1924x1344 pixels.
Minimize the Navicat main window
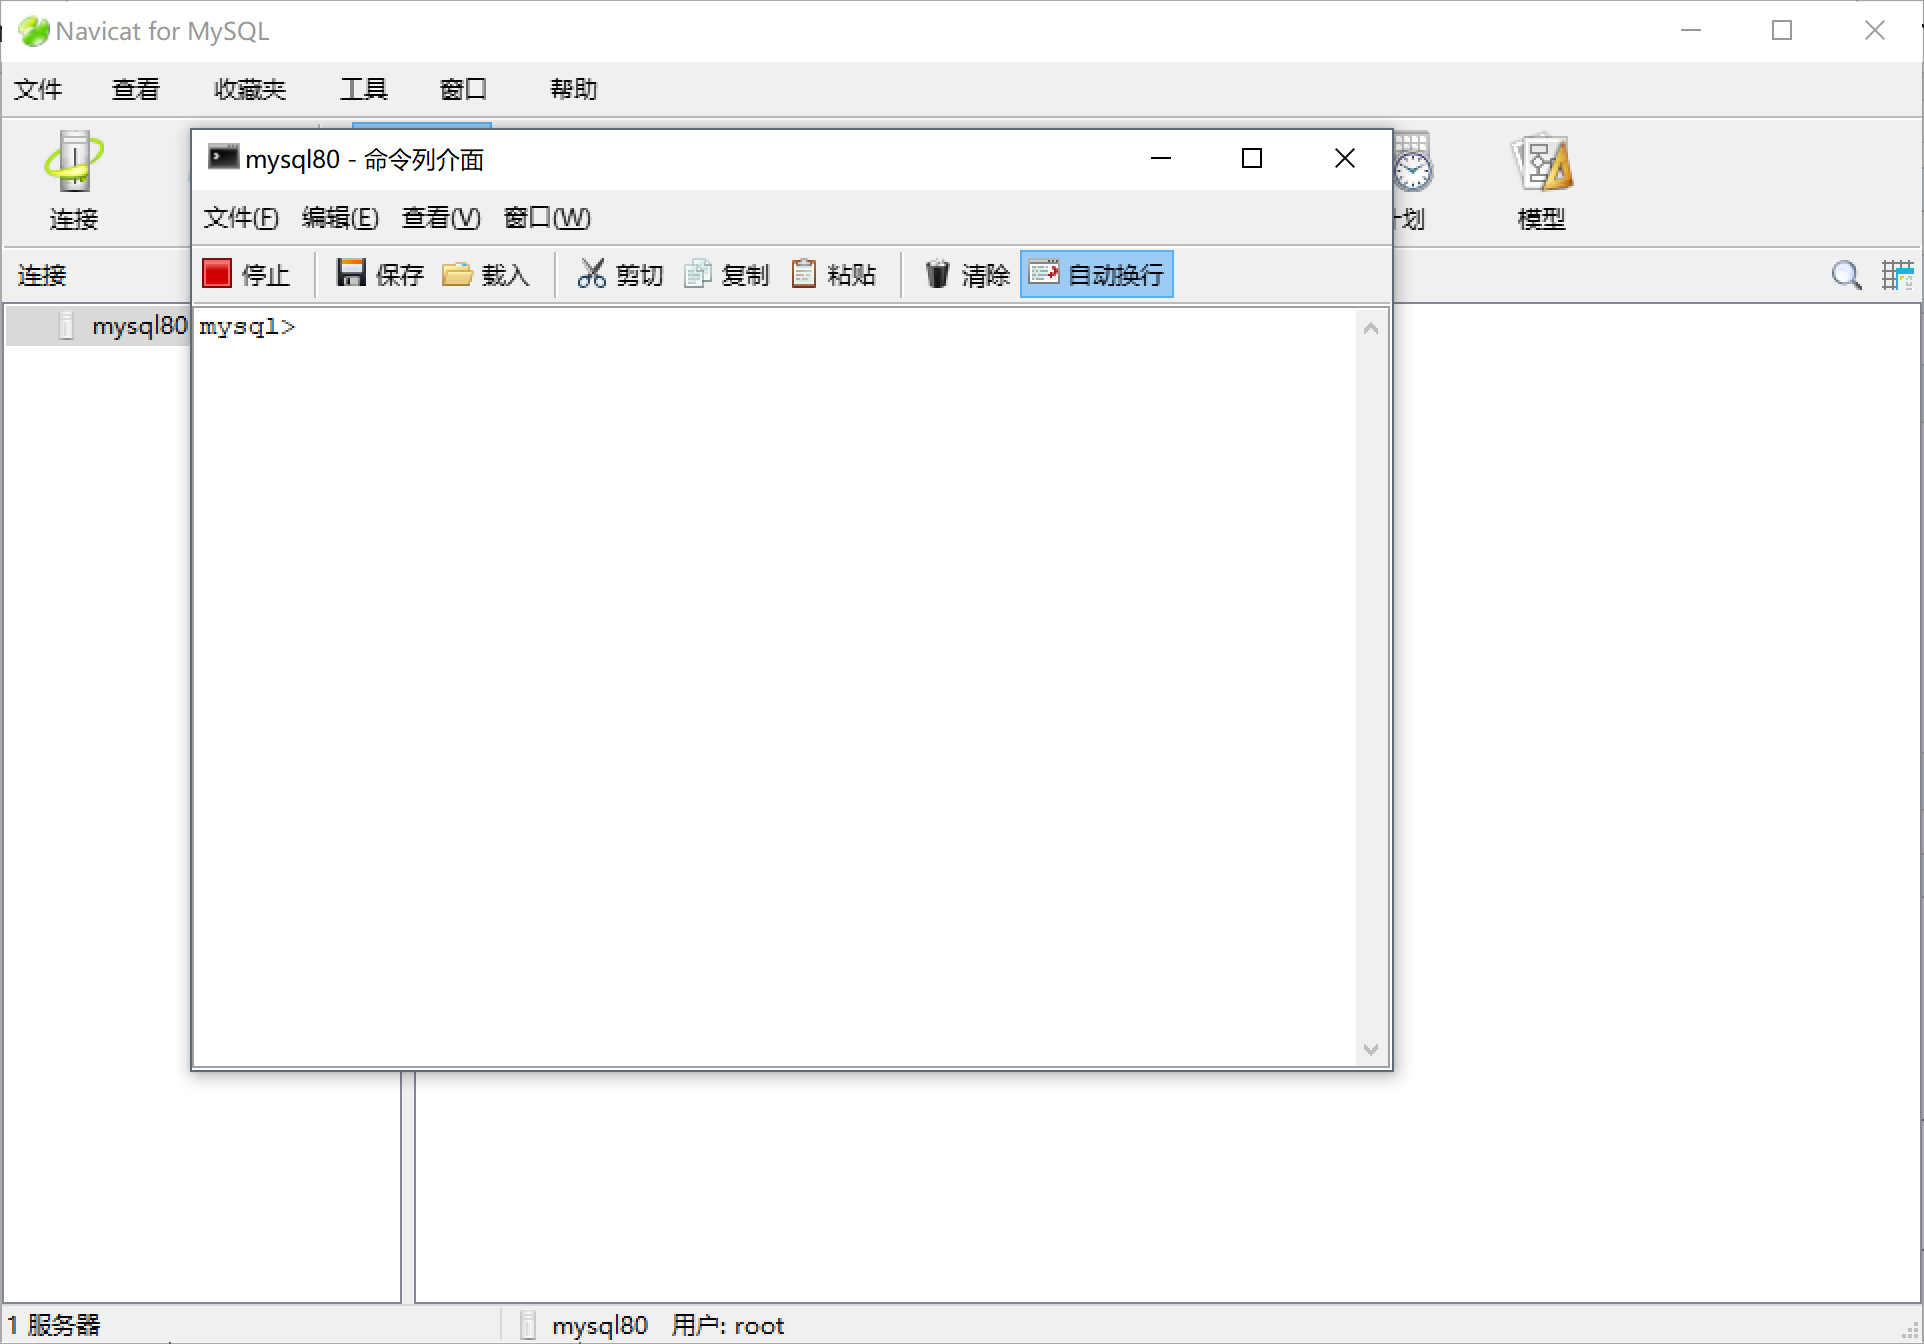pyautogui.click(x=1691, y=31)
